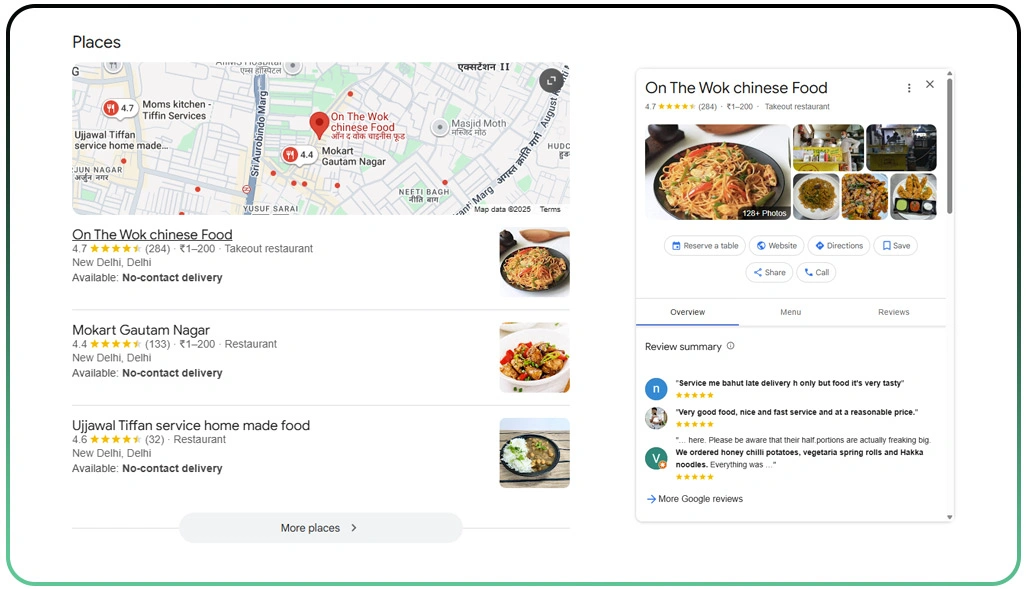
Task: Call the restaurant
Action: tap(815, 272)
